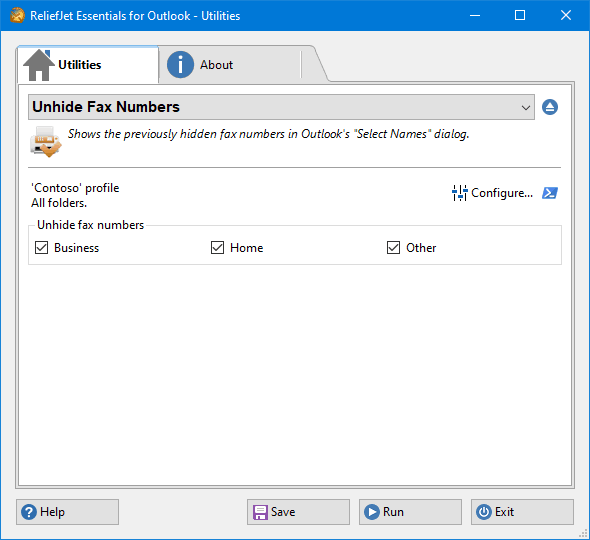
Task: Click the ReliefJet app icon in title bar
Action: pos(17,15)
